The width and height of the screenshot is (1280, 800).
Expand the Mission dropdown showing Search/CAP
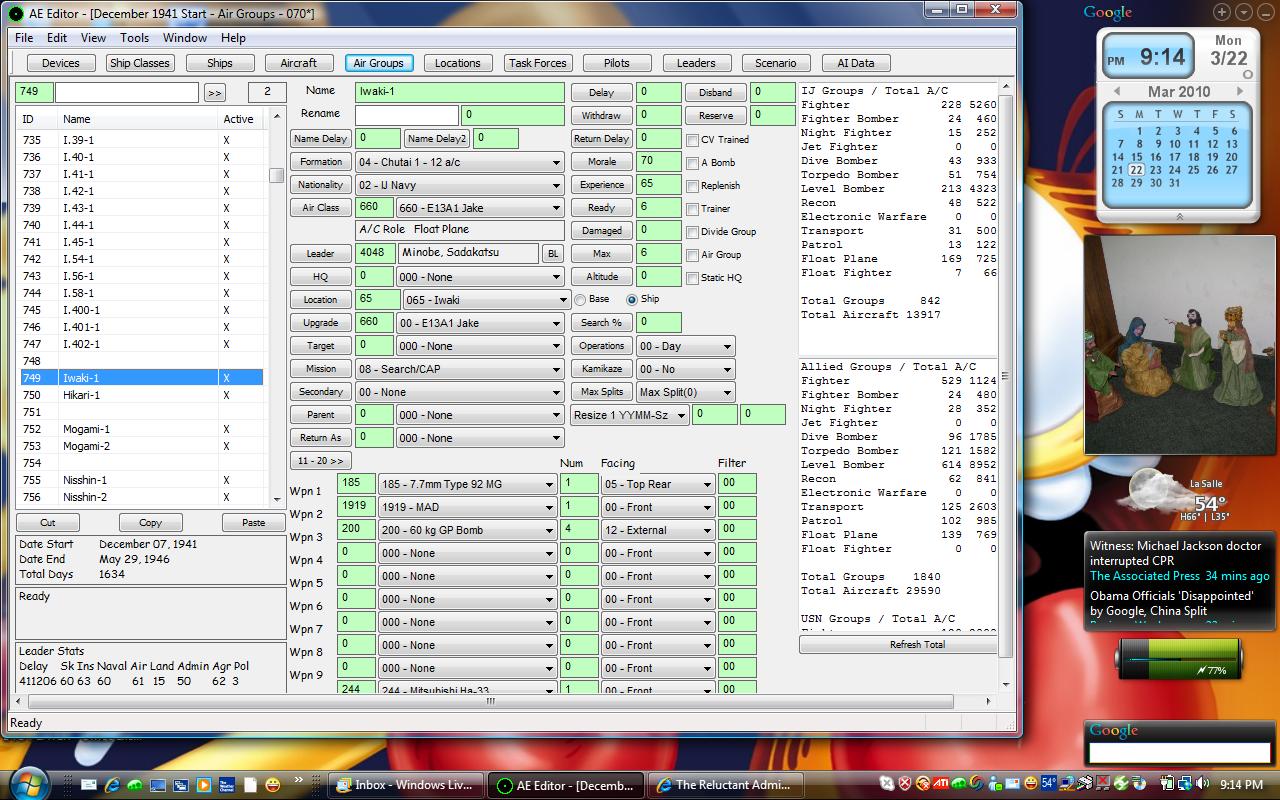pyautogui.click(x=460, y=369)
